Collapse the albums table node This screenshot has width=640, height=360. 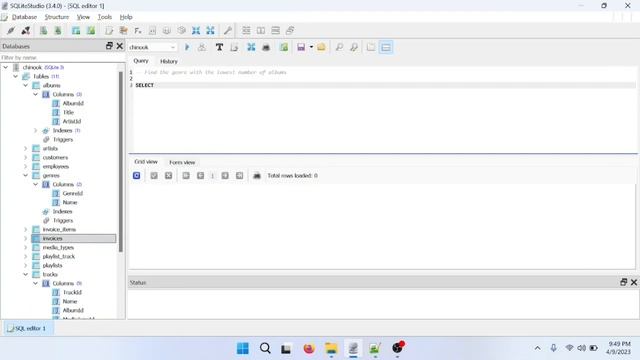point(25,85)
